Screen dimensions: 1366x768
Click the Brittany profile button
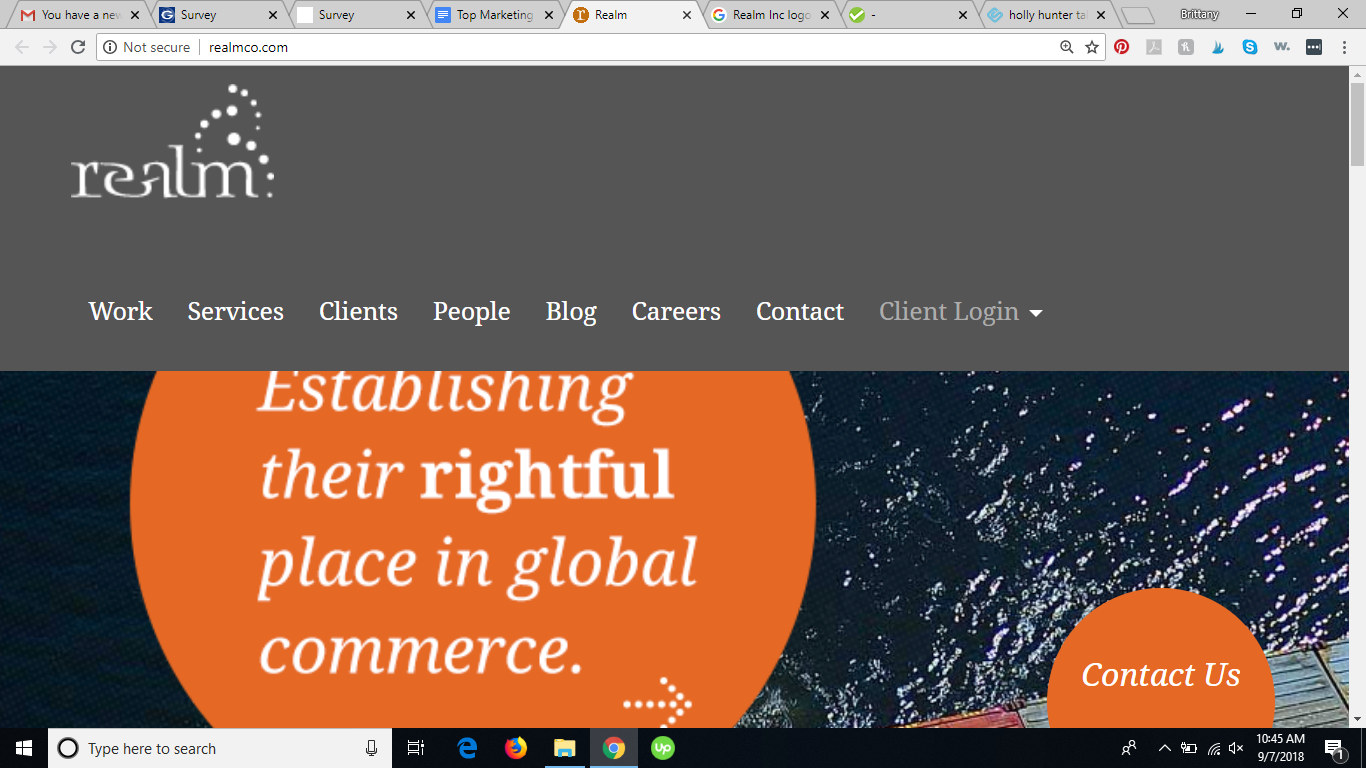[1200, 14]
